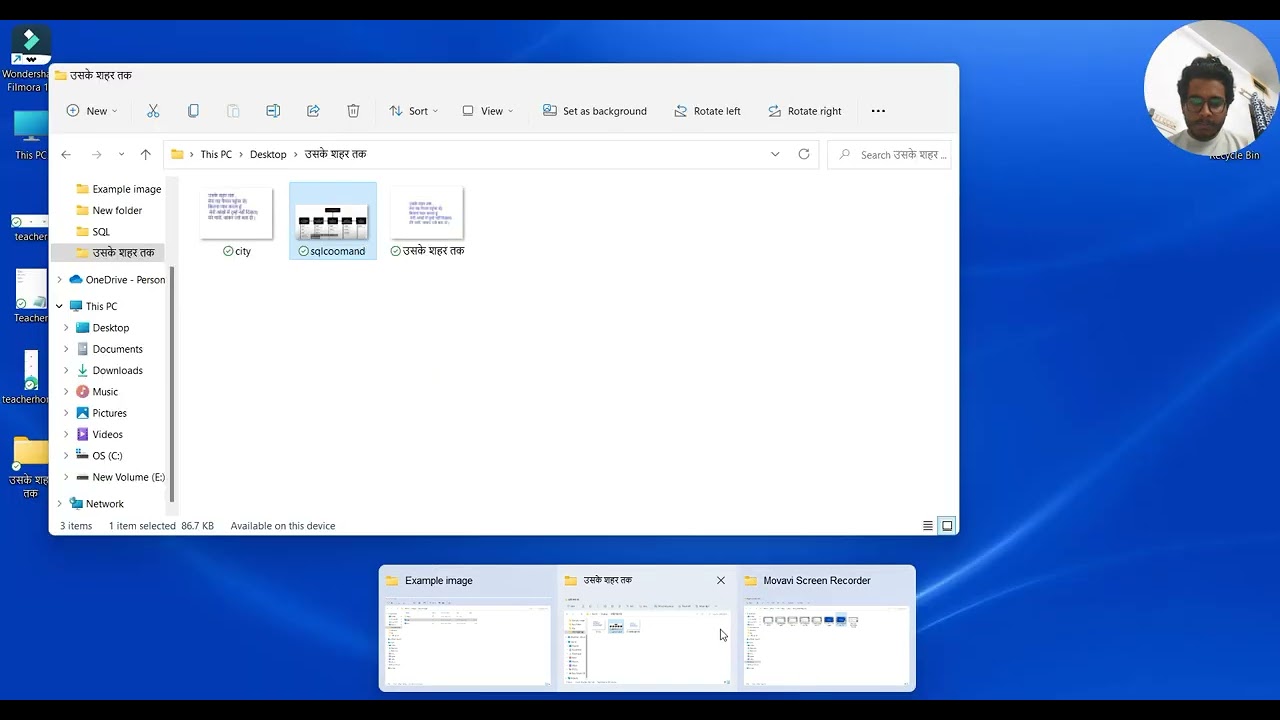Expand the OneDrive - Personal tree node
The image size is (1280, 720).
click(x=59, y=280)
